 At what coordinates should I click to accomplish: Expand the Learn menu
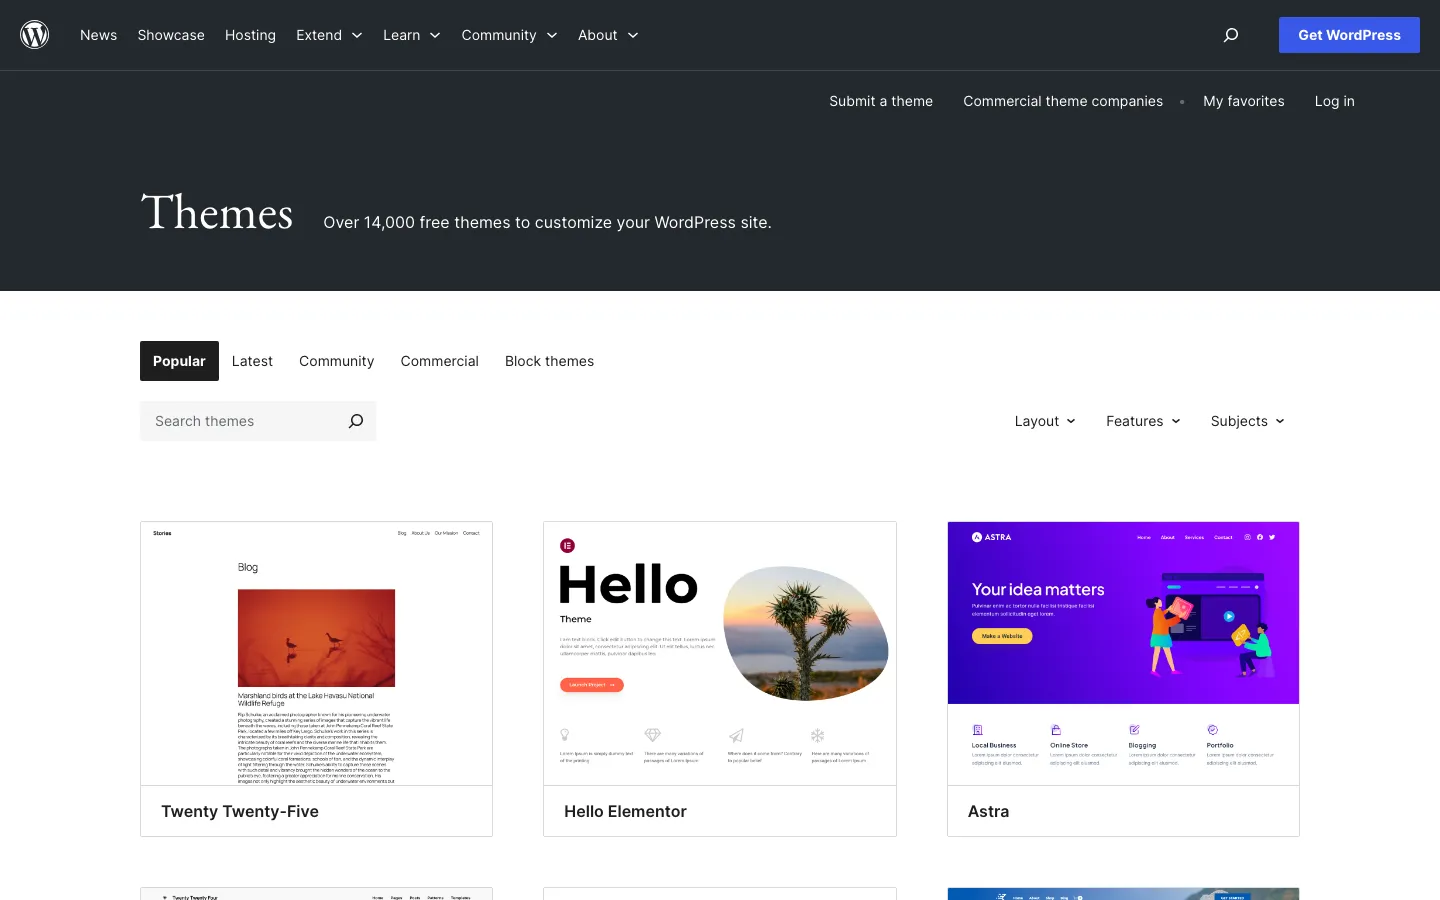[412, 35]
